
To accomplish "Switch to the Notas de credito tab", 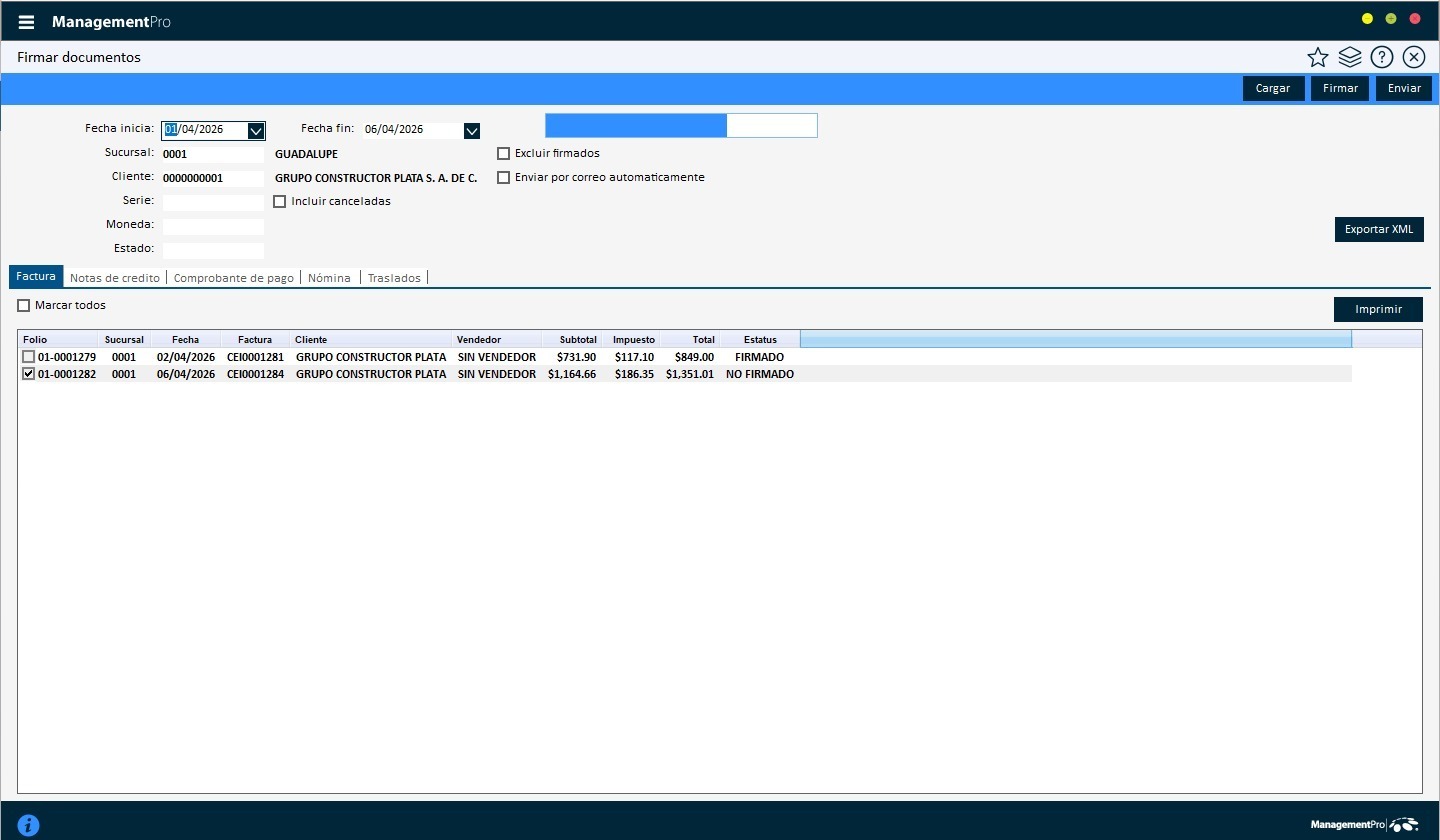I will pos(115,278).
